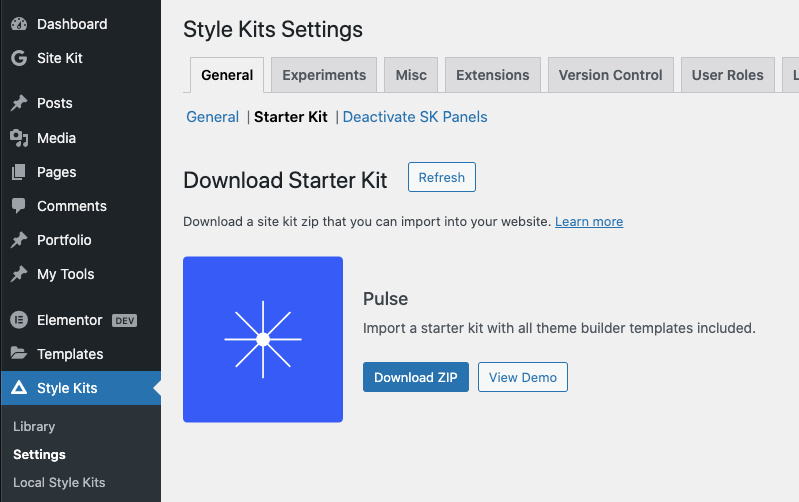Download the Pulse starter kit ZIP

click(x=416, y=377)
